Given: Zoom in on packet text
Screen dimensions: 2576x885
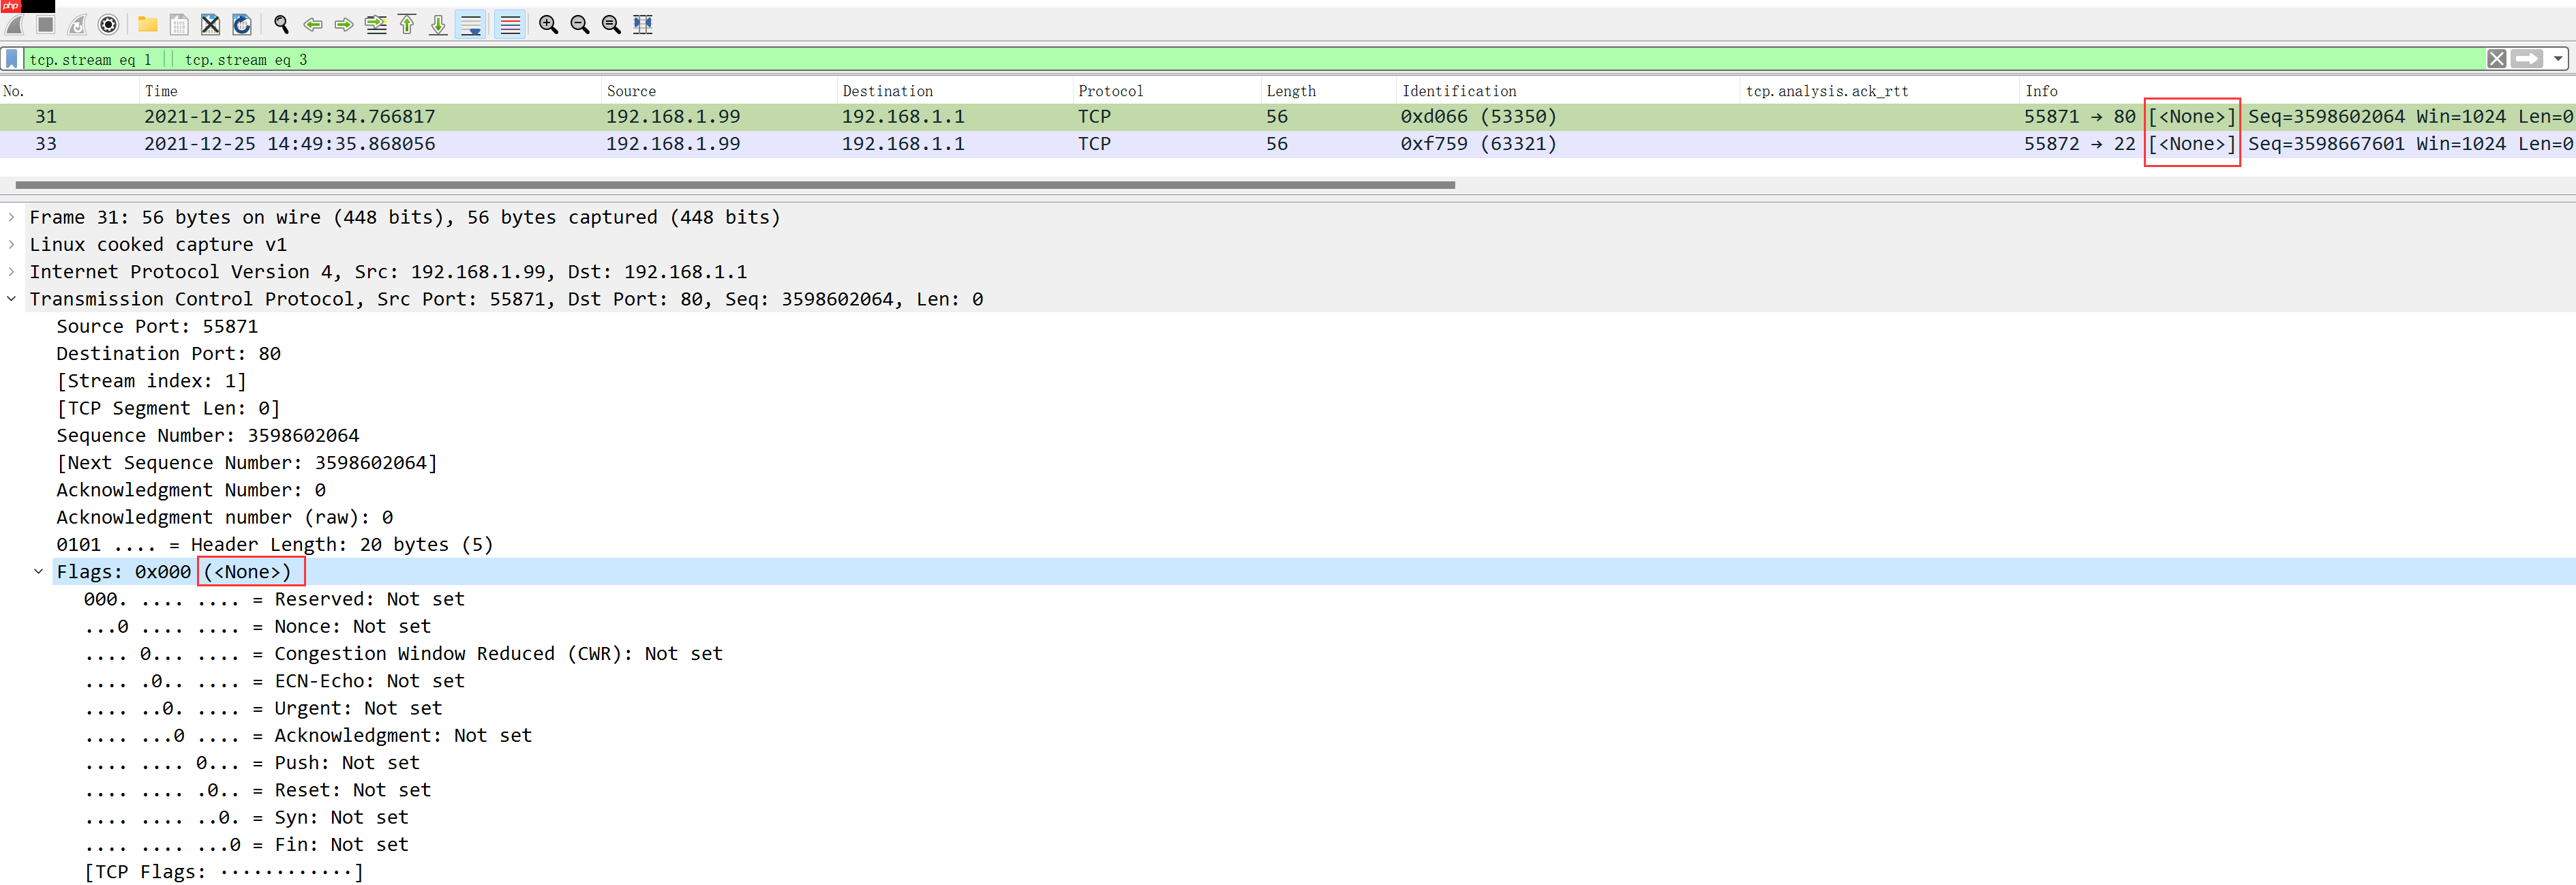Looking at the screenshot, I should pyautogui.click(x=548, y=25).
